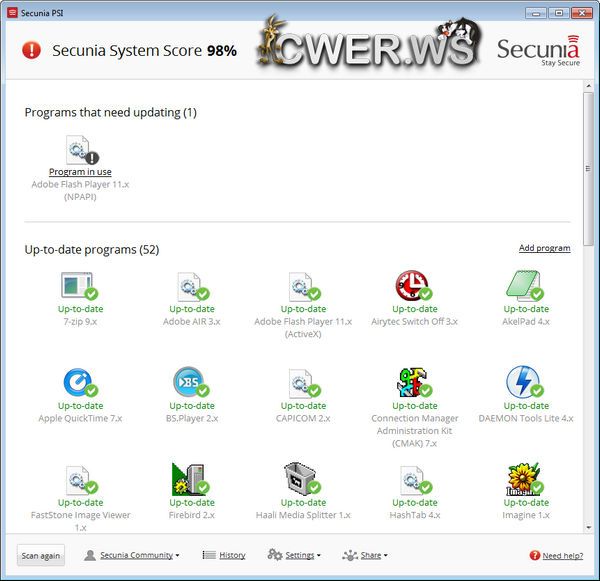Image resolution: width=600 pixels, height=581 pixels.
Task: Click the Add program link
Action: [x=544, y=248]
